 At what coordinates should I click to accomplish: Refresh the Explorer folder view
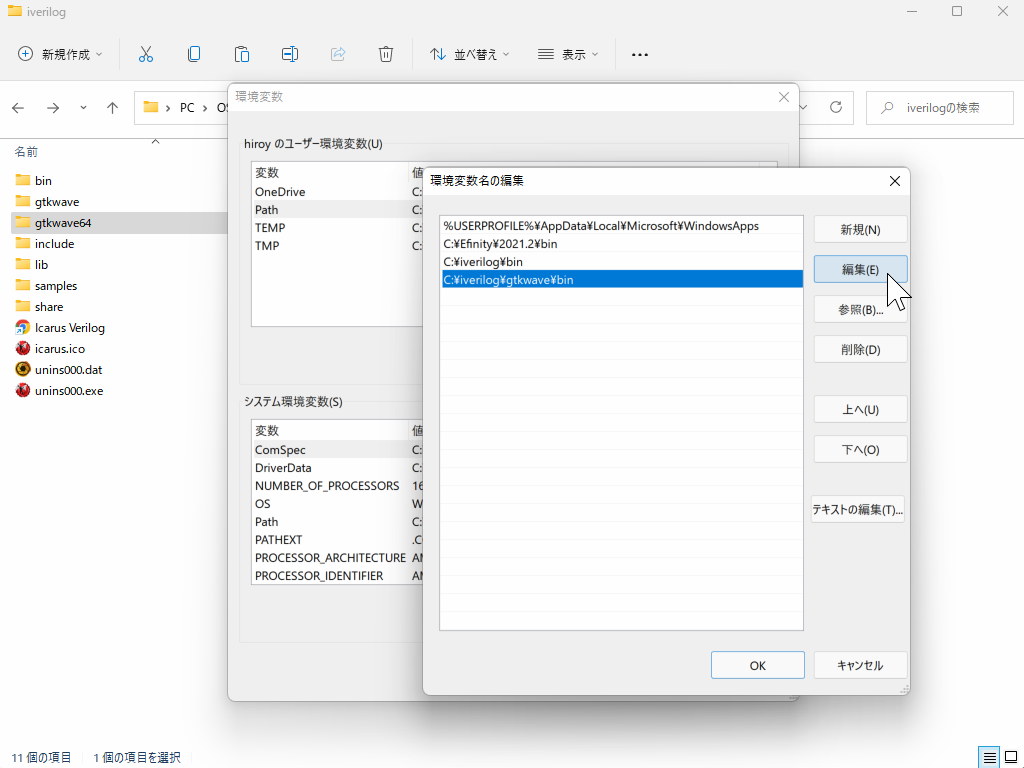836,107
